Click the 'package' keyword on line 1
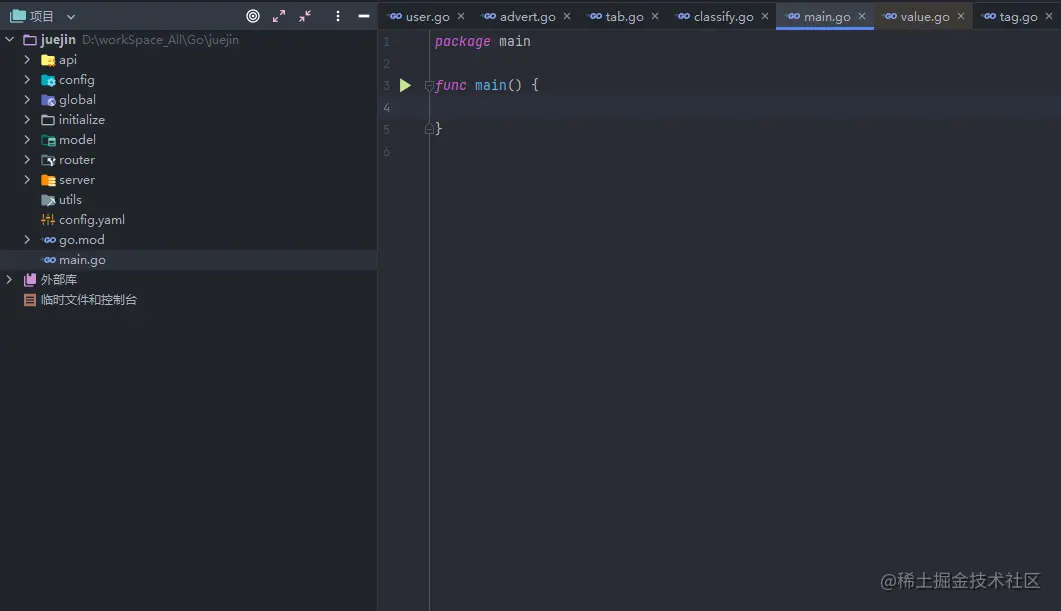 pos(462,42)
